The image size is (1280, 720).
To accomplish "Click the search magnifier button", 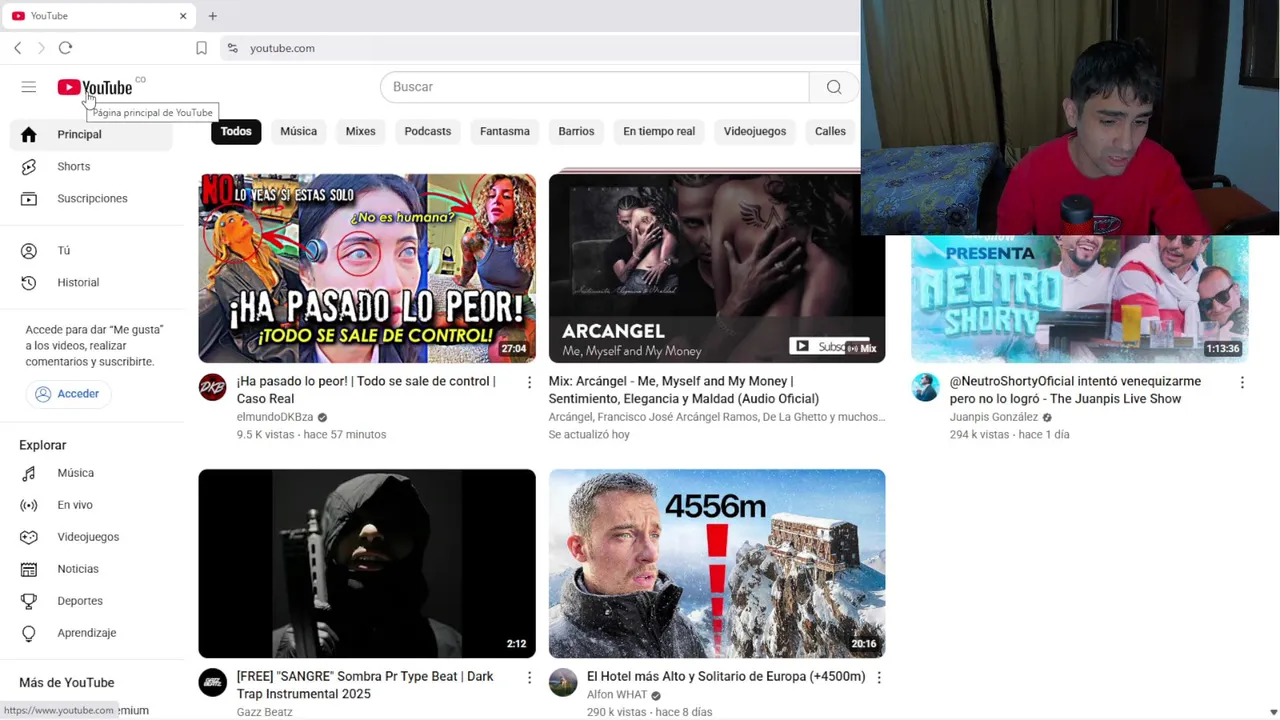I will point(834,87).
